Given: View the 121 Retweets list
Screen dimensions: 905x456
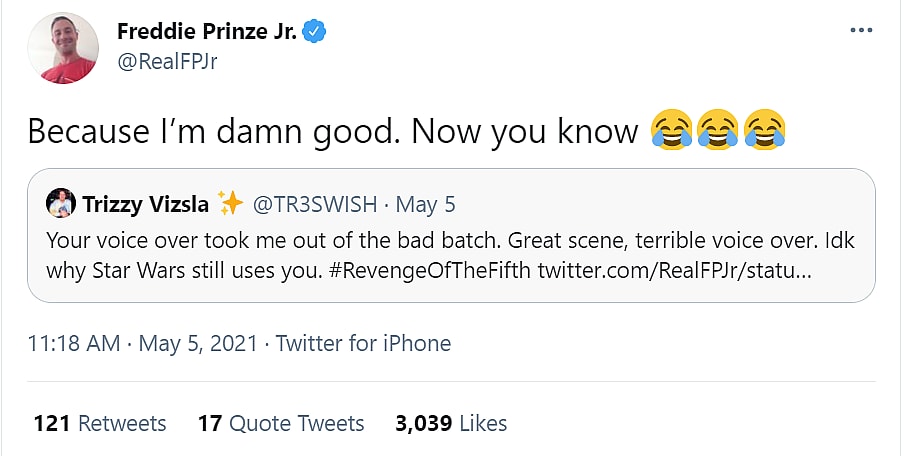Looking at the screenshot, I should (x=100, y=423).
